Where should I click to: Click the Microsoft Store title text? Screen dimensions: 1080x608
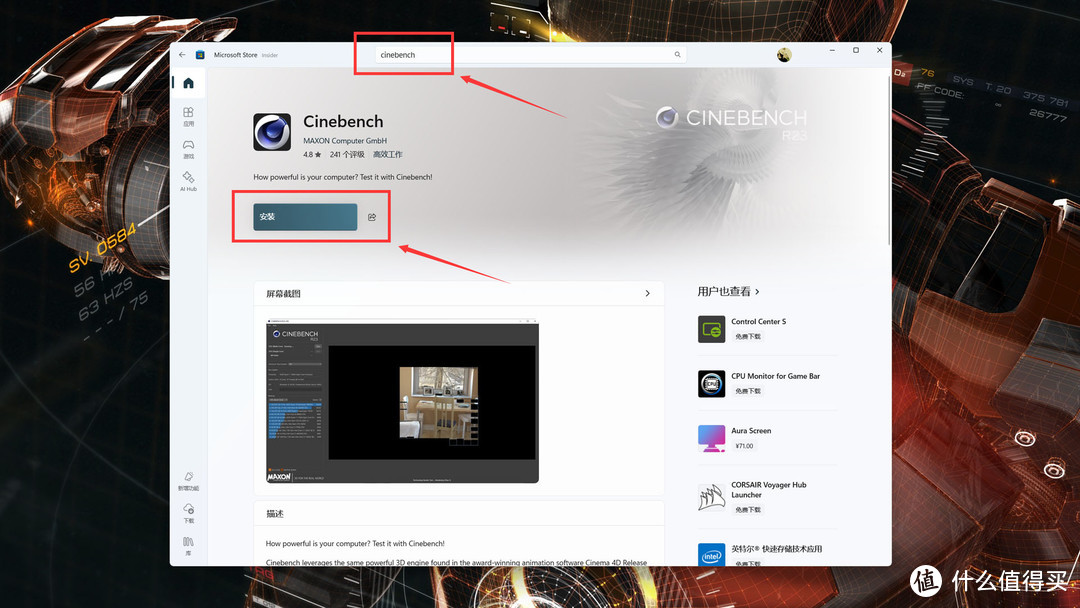coord(235,54)
